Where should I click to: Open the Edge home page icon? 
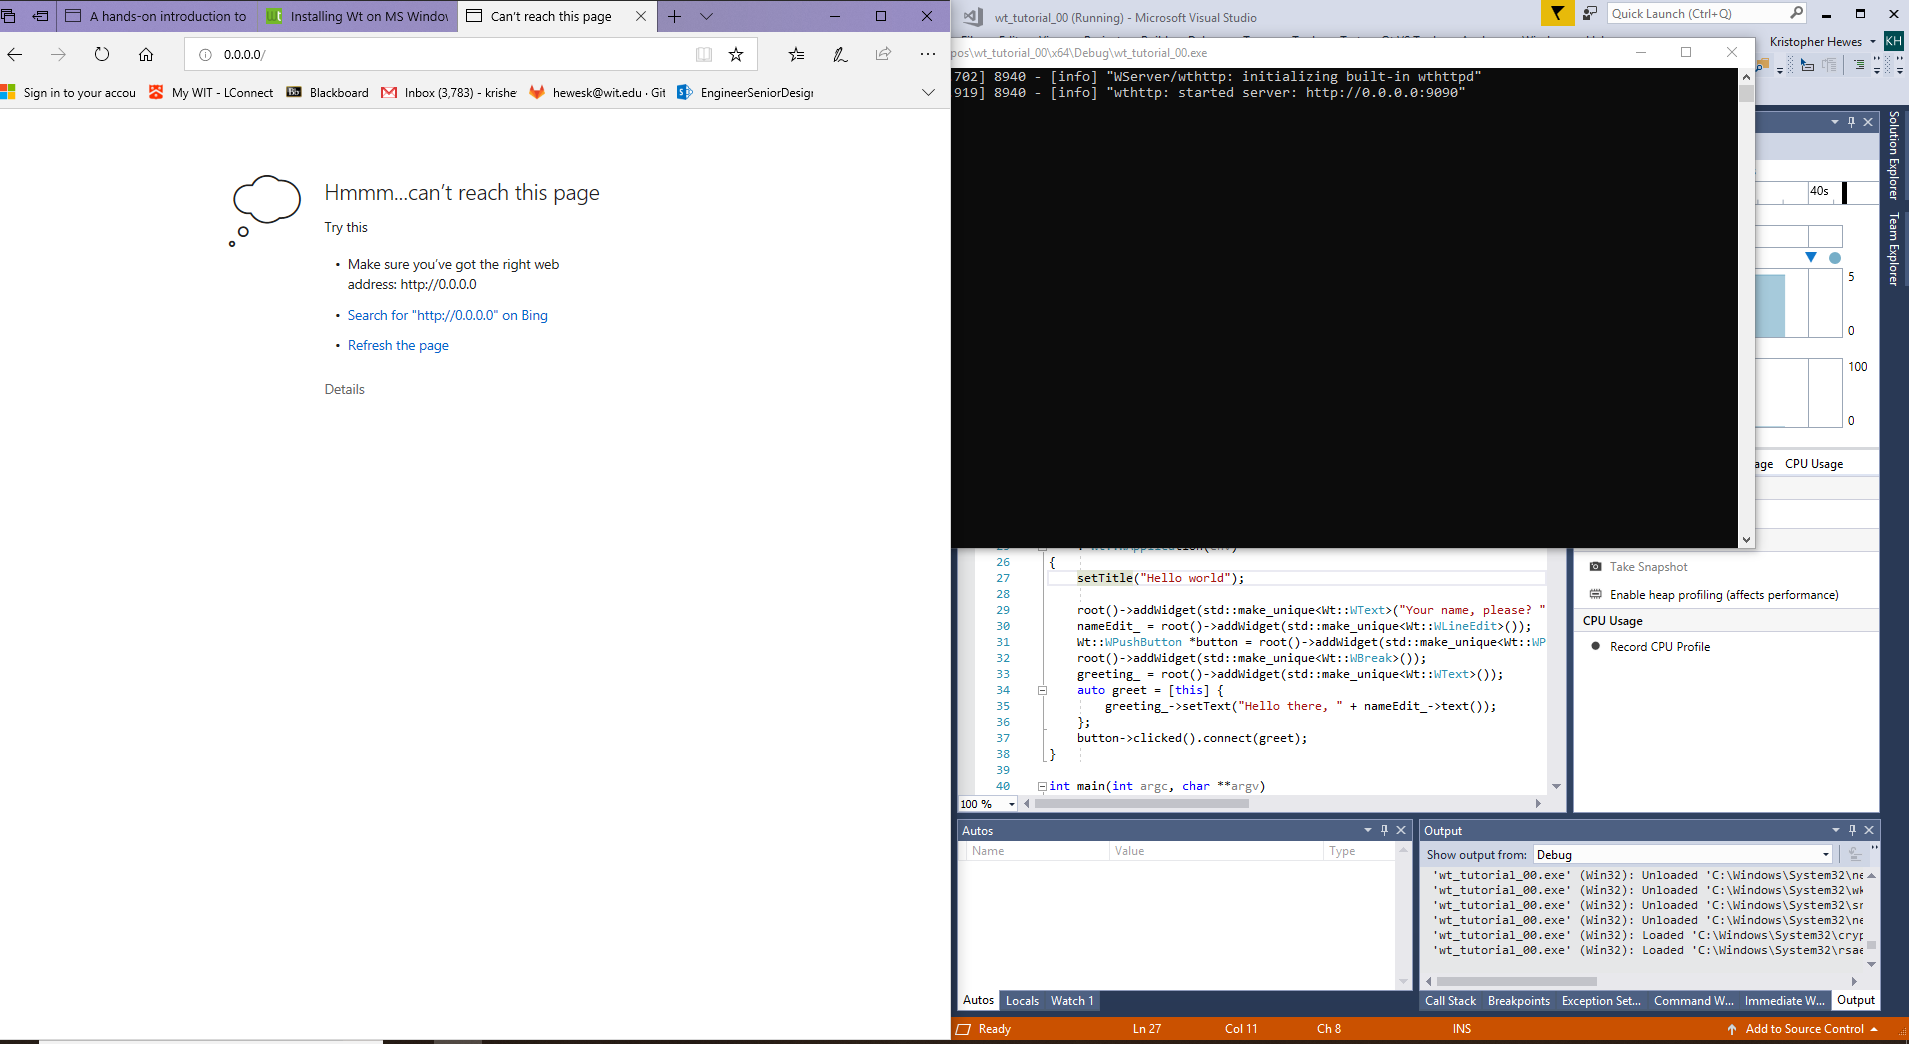coord(146,54)
